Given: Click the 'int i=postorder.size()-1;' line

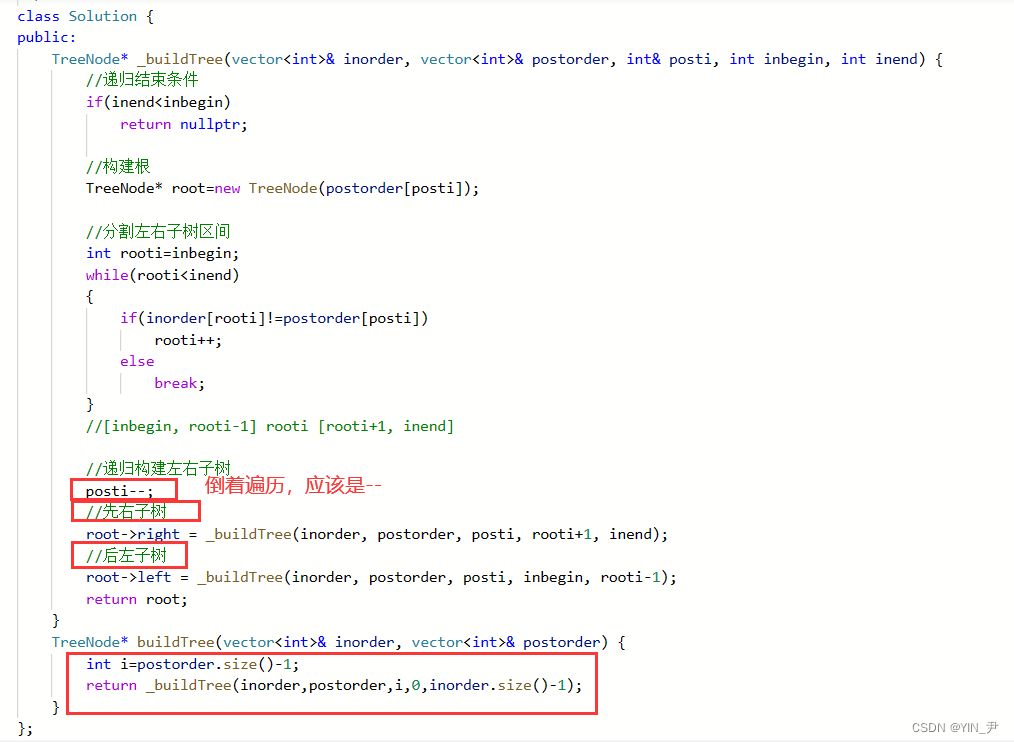Looking at the screenshot, I should pos(192,664).
